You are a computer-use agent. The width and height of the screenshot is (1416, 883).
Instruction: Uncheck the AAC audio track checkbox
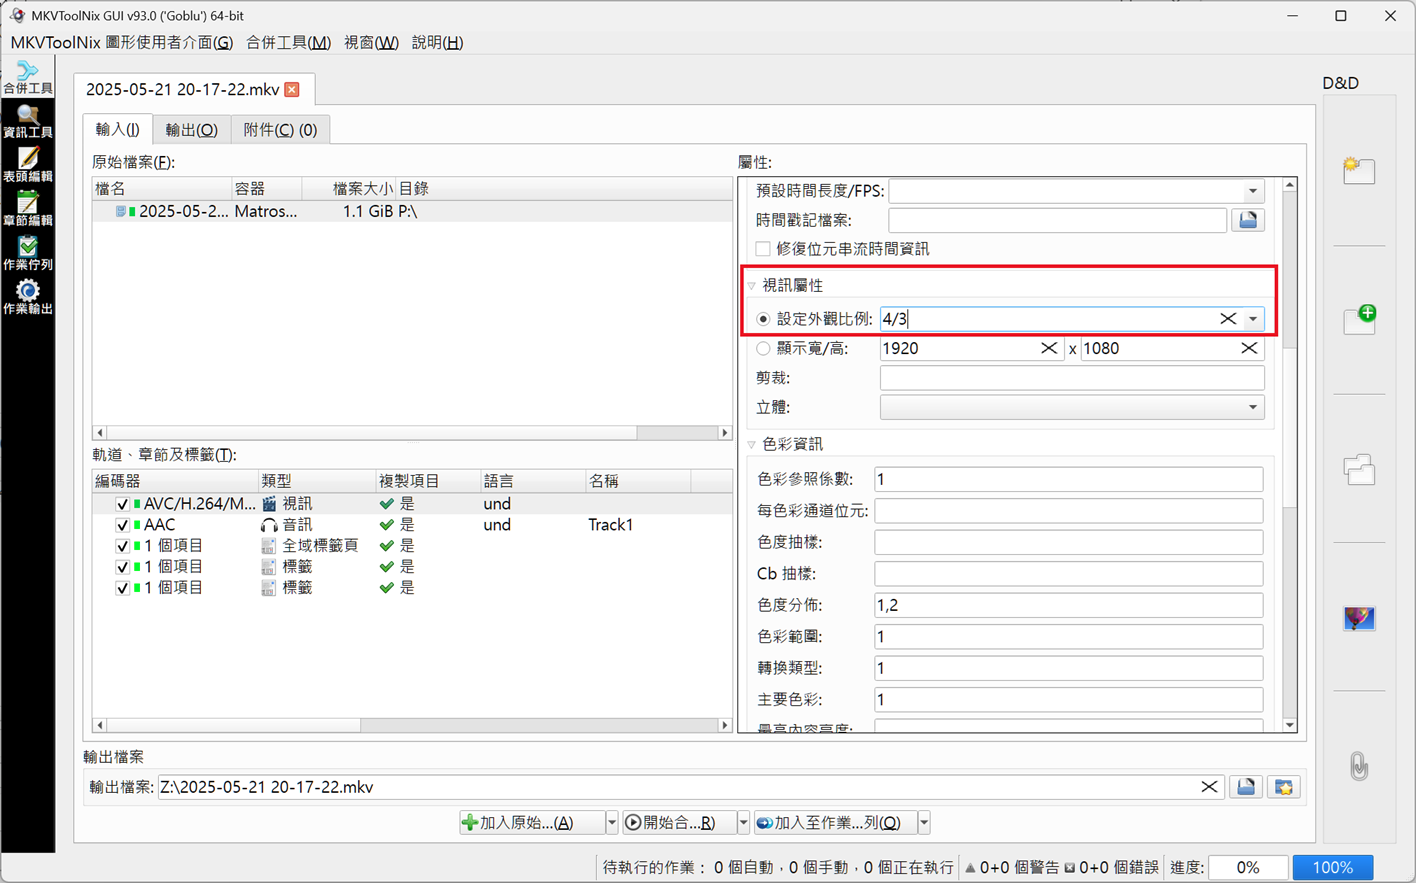[x=122, y=525]
